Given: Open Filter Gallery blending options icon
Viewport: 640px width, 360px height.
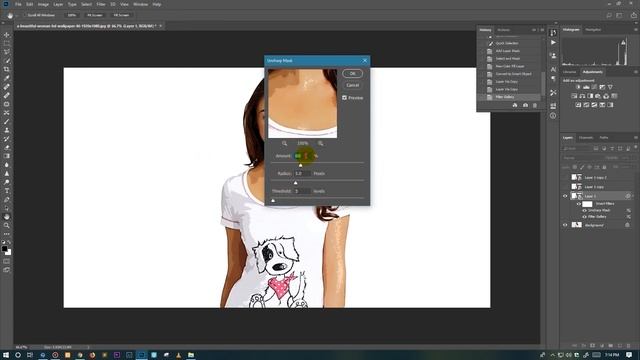Looking at the screenshot, I should pyautogui.click(x=629, y=217).
